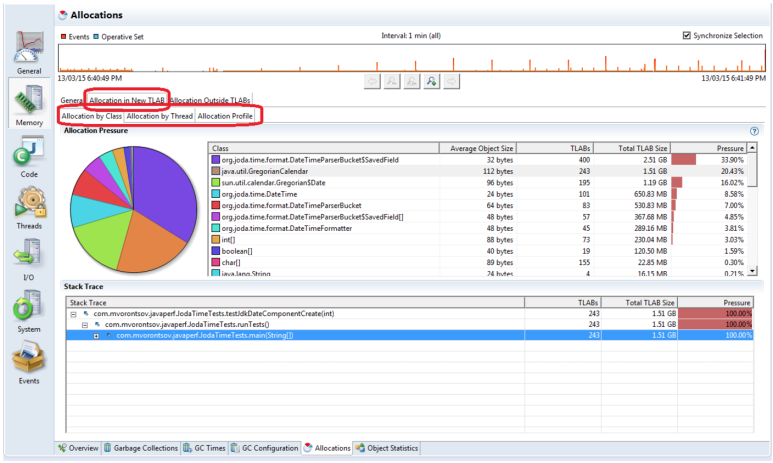773x463 pixels.
Task: Sort the table by Class column
Action: (324, 148)
